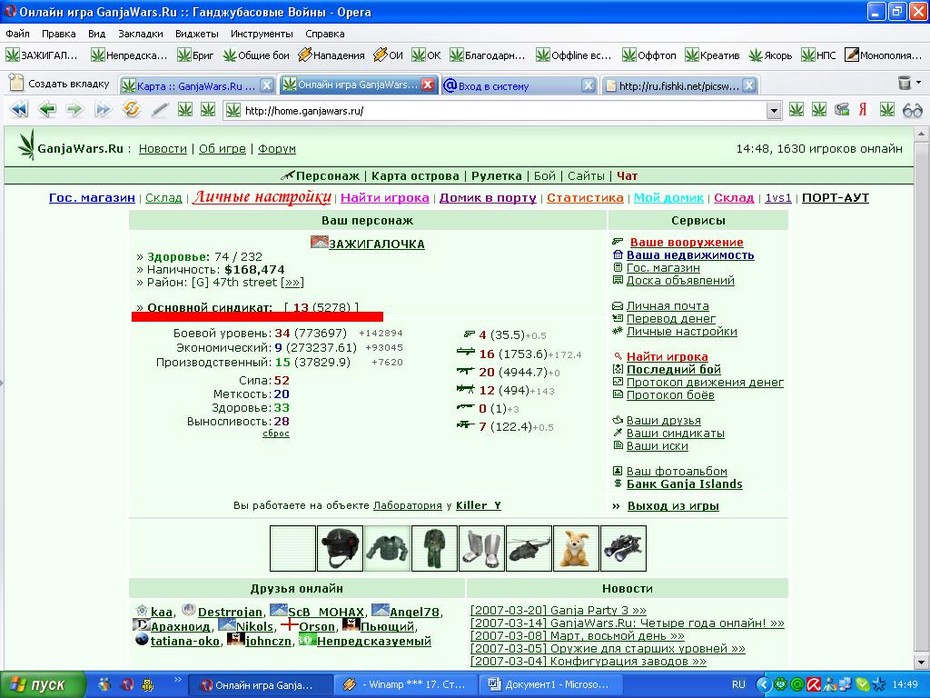
Task: Click the red Yandex Я toolbar icon
Action: (x=863, y=110)
